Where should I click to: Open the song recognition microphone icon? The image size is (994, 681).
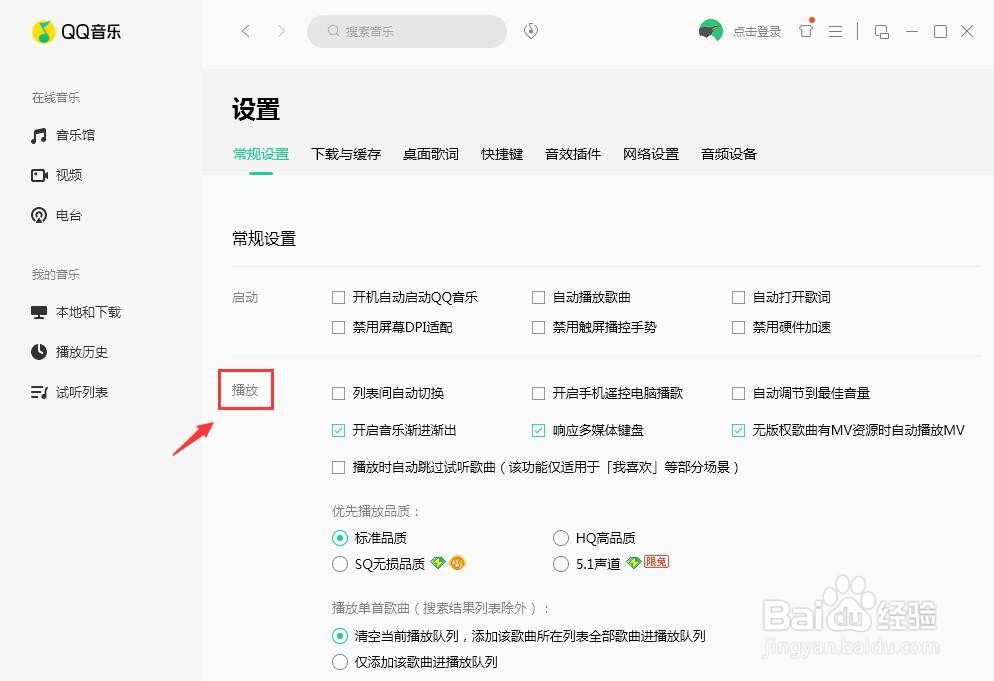(x=531, y=30)
